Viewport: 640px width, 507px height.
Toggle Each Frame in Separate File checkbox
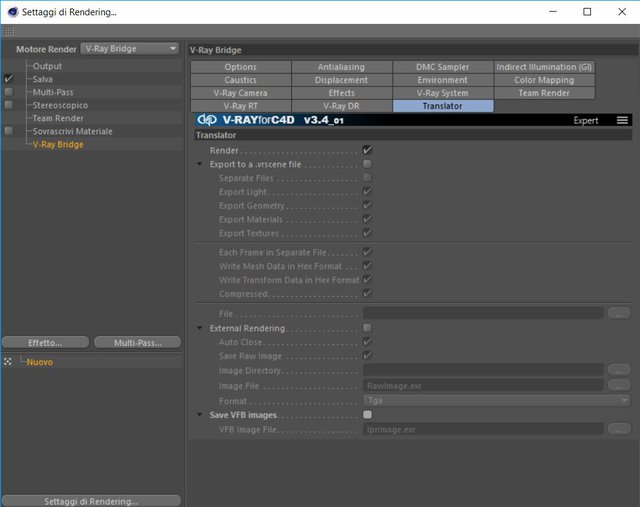point(367,252)
